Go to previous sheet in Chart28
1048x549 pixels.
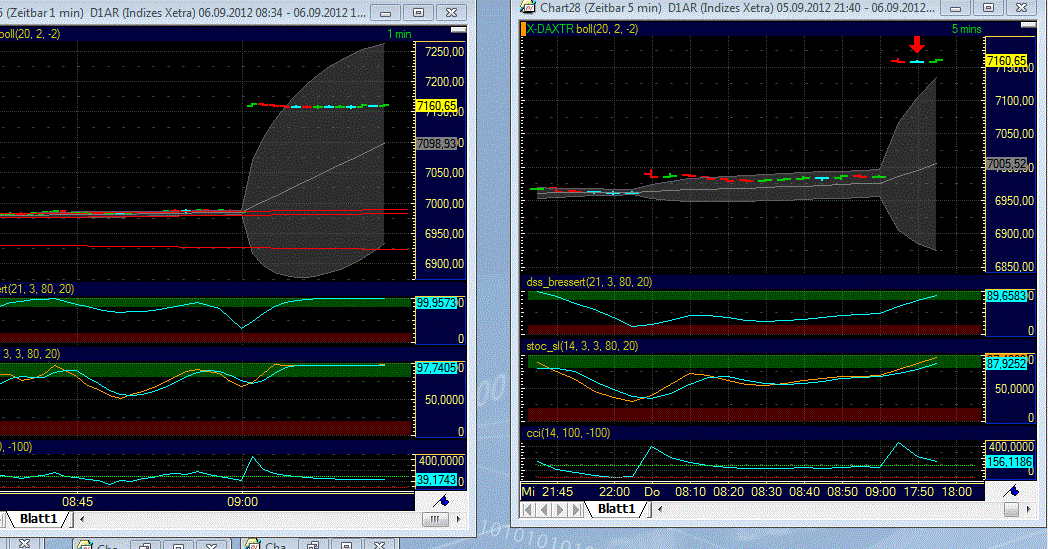(x=544, y=510)
